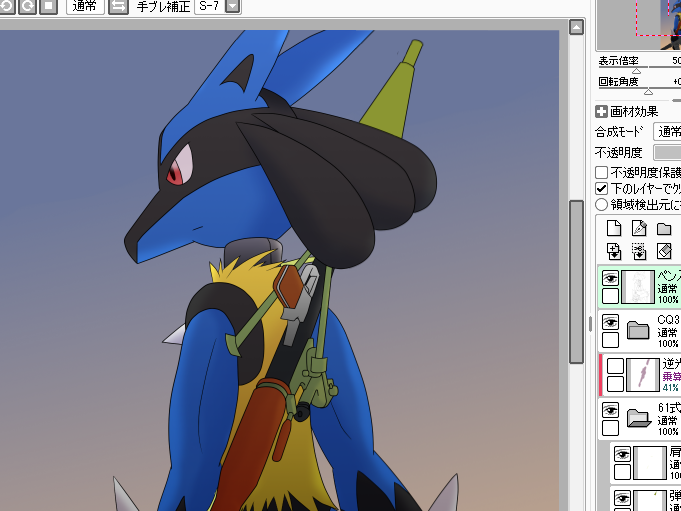Screen dimensions: 681x511
Task: Expand the 画材効果 section
Action: pos(601,112)
